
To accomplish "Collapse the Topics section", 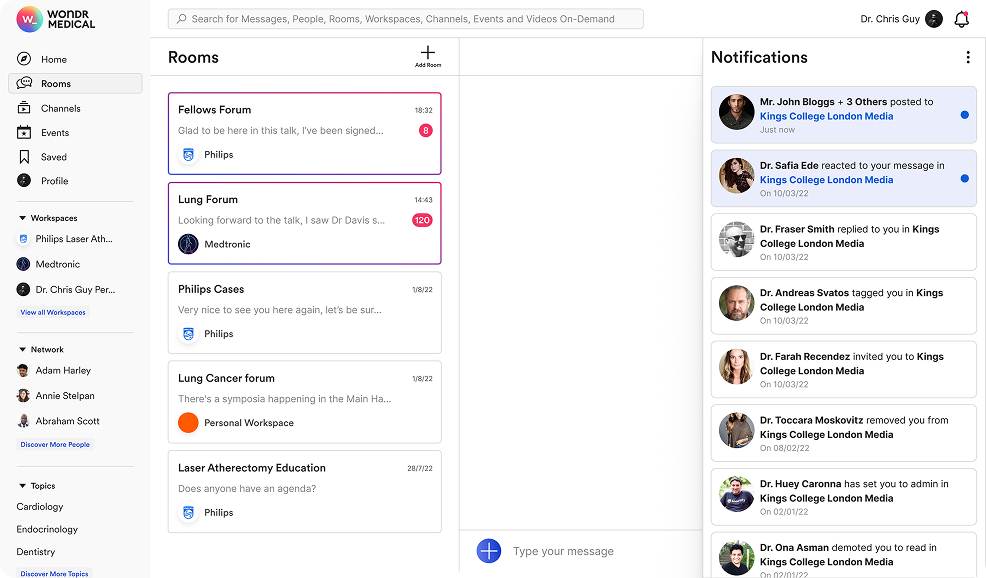I will click(23, 485).
